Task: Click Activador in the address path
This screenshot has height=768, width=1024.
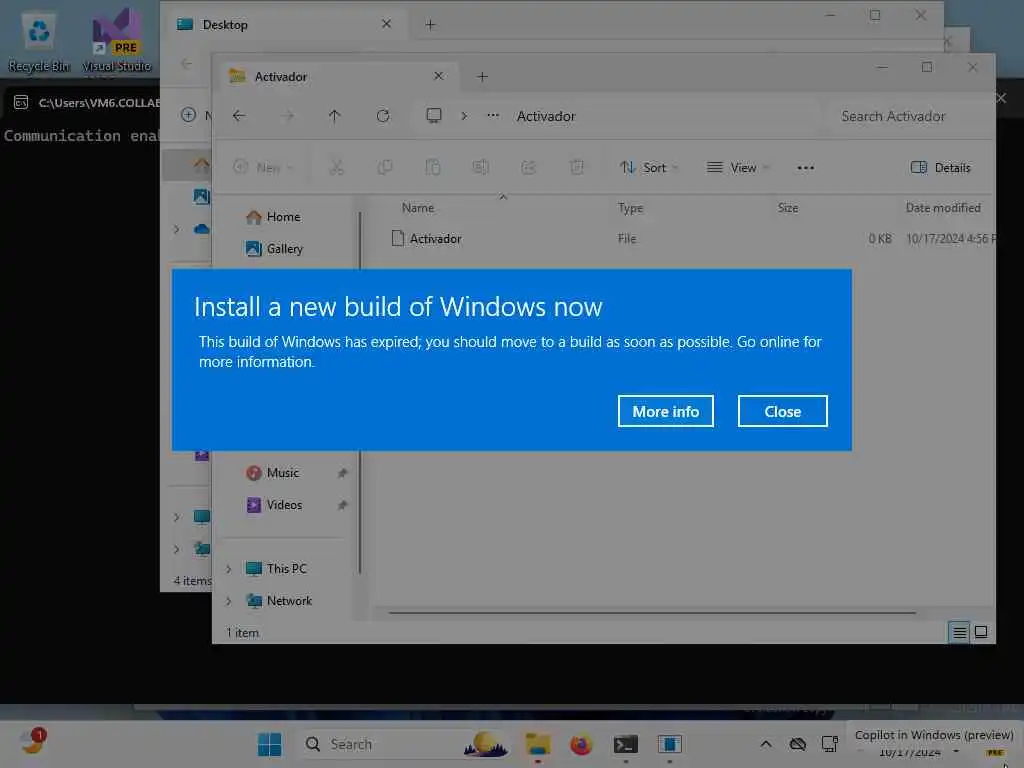Action: click(x=546, y=116)
